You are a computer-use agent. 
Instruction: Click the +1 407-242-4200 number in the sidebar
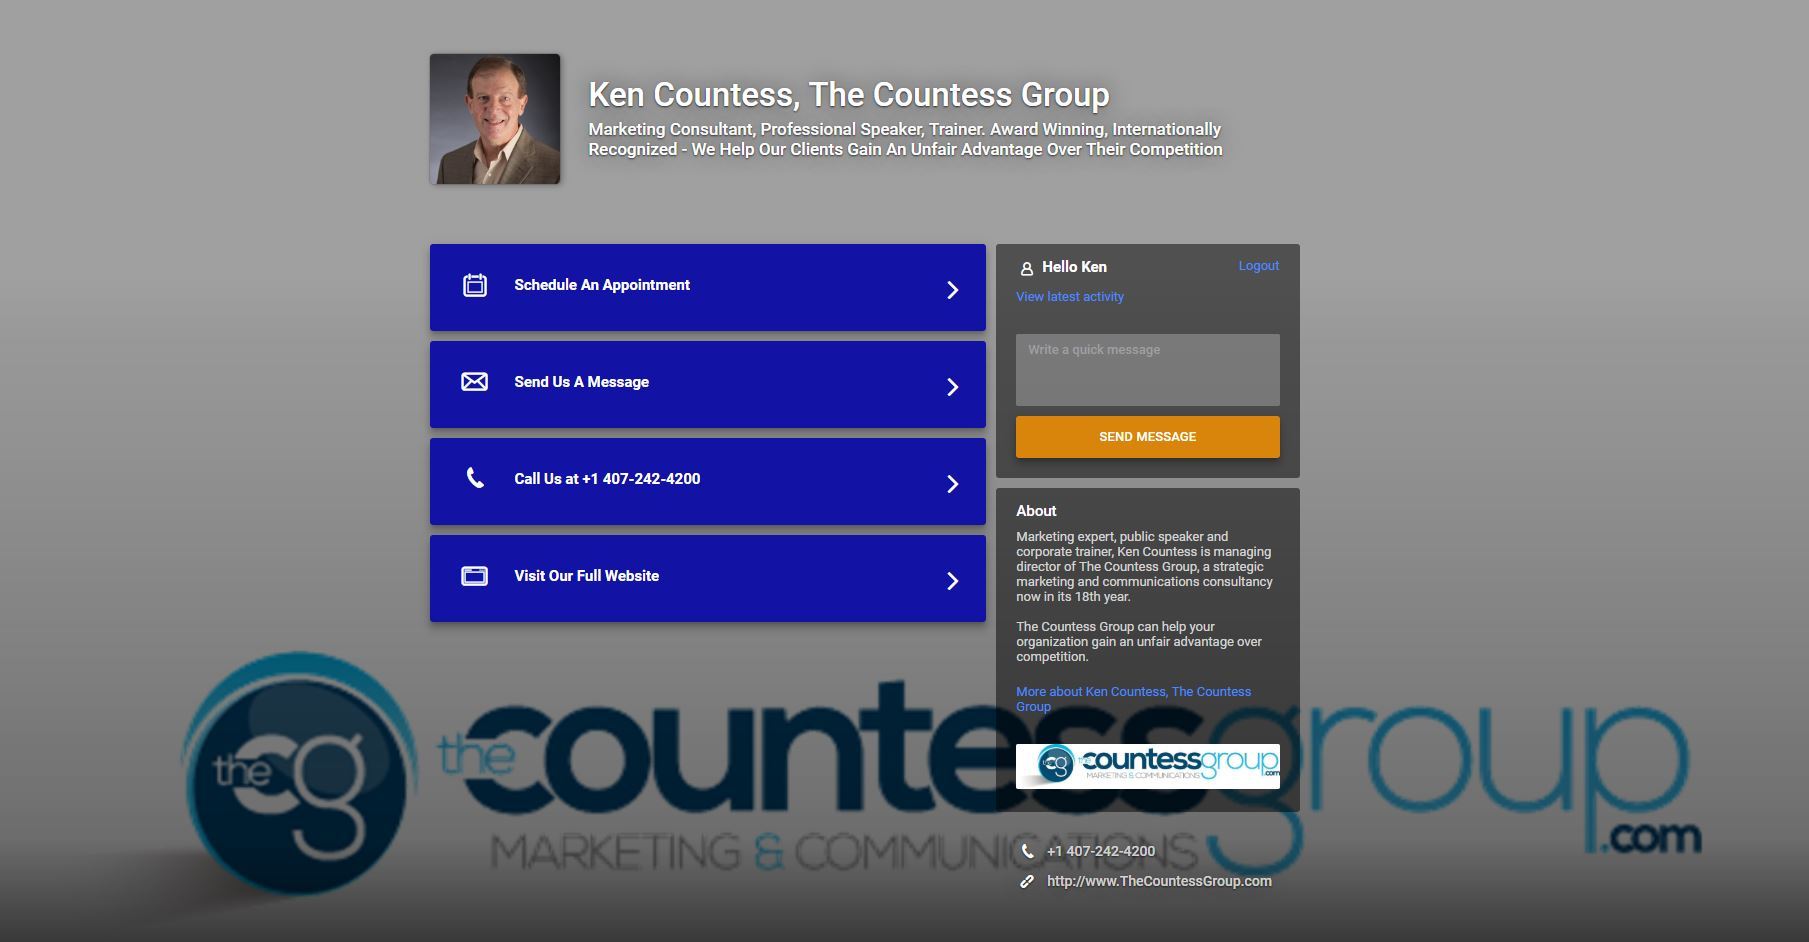pyautogui.click(x=1101, y=851)
